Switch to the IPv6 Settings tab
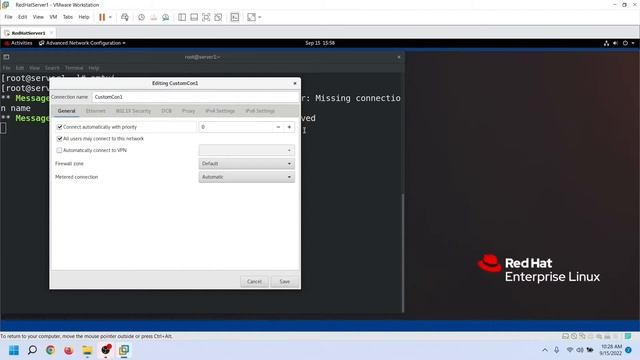 point(260,111)
